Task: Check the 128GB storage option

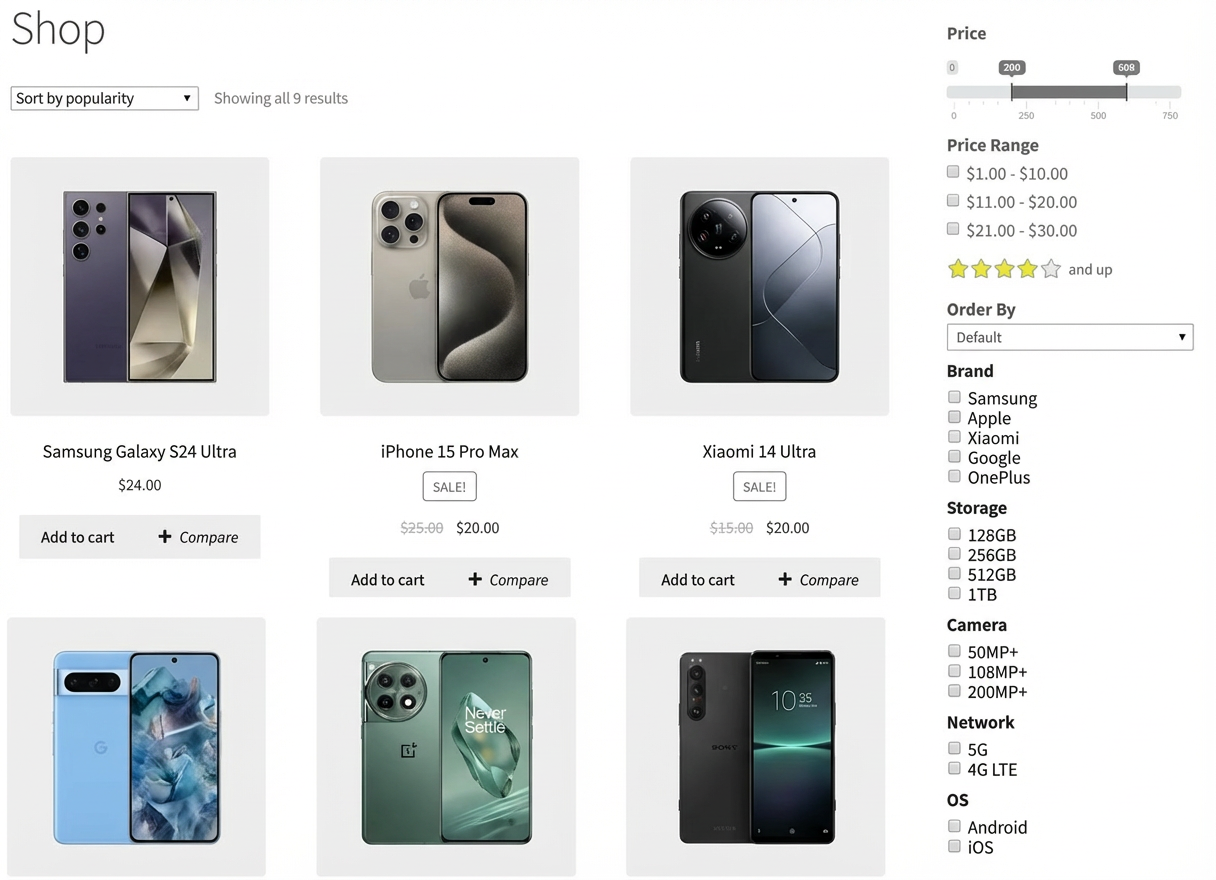Action: pos(953,533)
